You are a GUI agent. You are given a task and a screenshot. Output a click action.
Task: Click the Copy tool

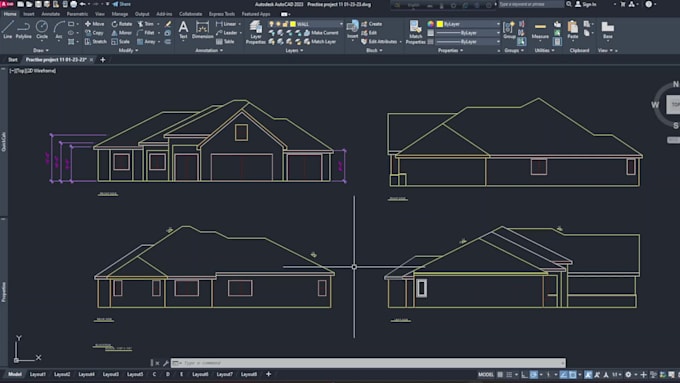[94, 33]
